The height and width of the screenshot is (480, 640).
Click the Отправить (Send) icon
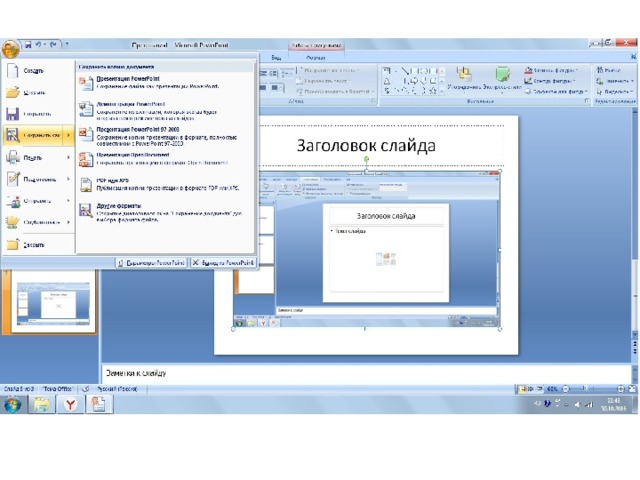13,200
